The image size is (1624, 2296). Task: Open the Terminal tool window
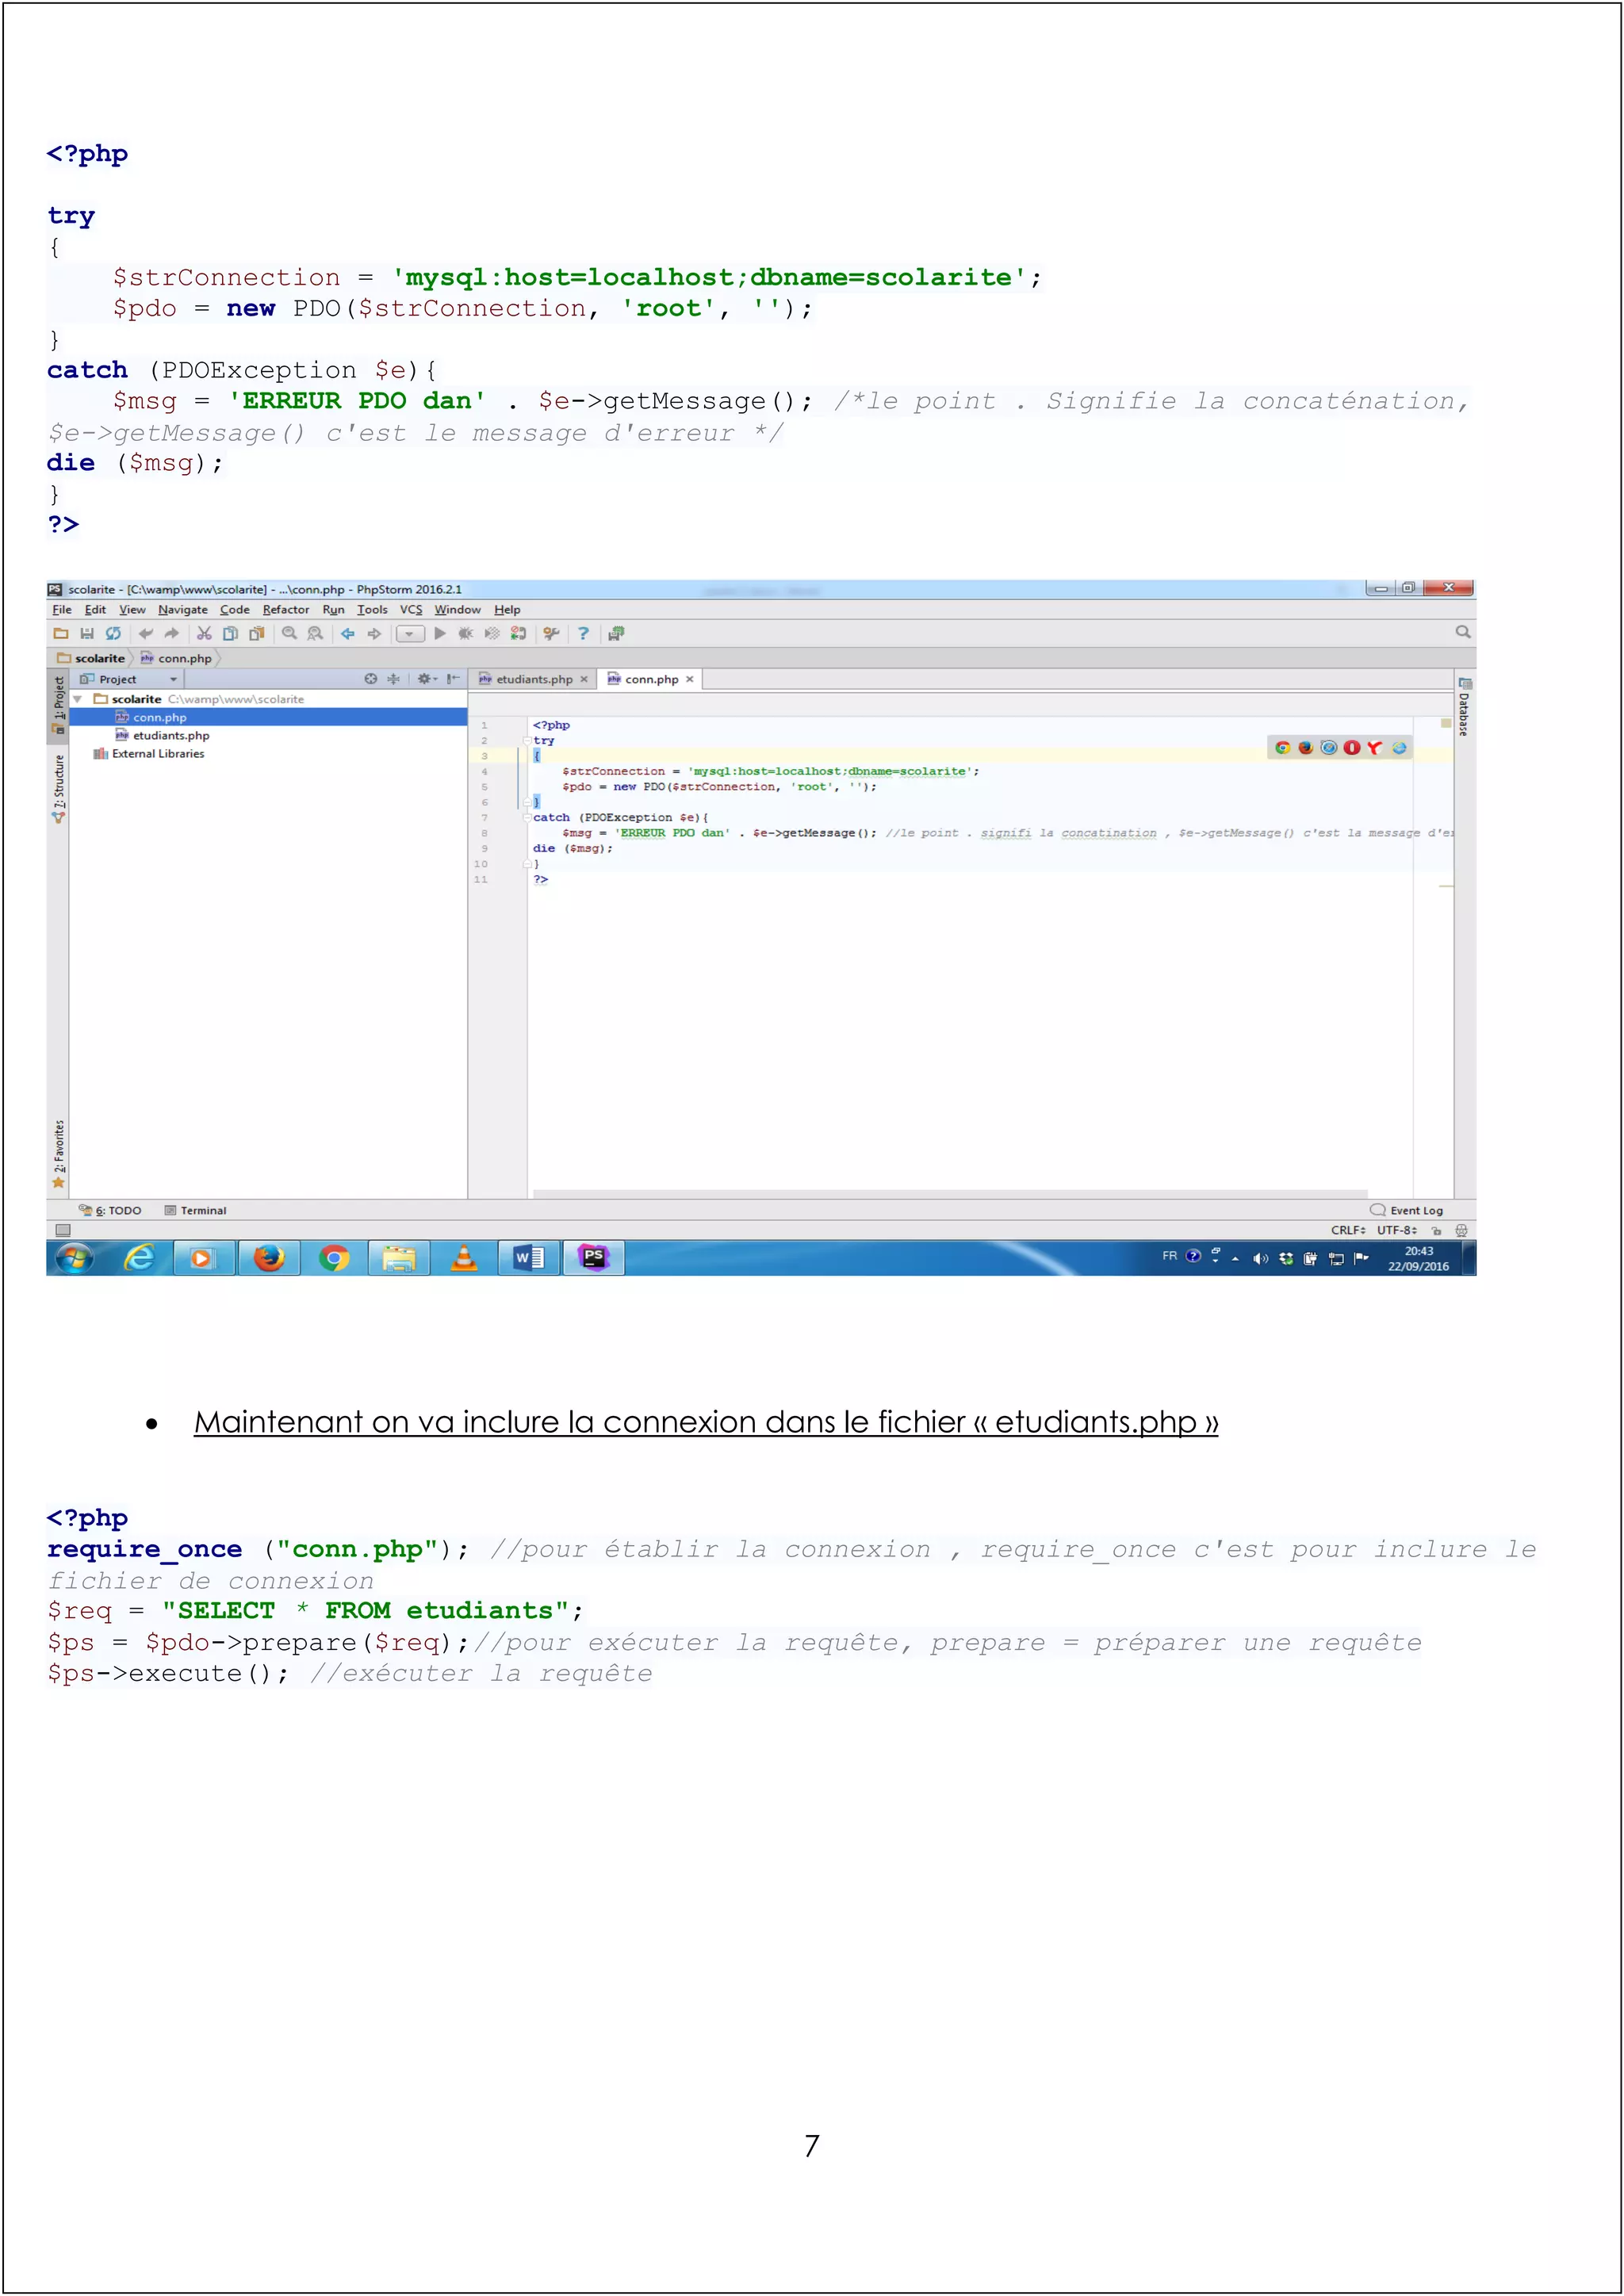pyautogui.click(x=196, y=1210)
